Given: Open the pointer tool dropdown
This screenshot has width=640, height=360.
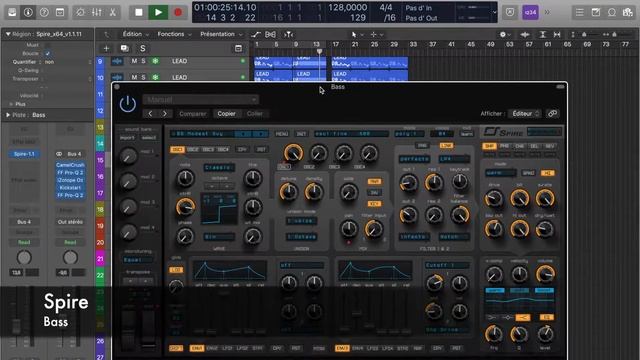Looking at the screenshot, I should 356,35.
